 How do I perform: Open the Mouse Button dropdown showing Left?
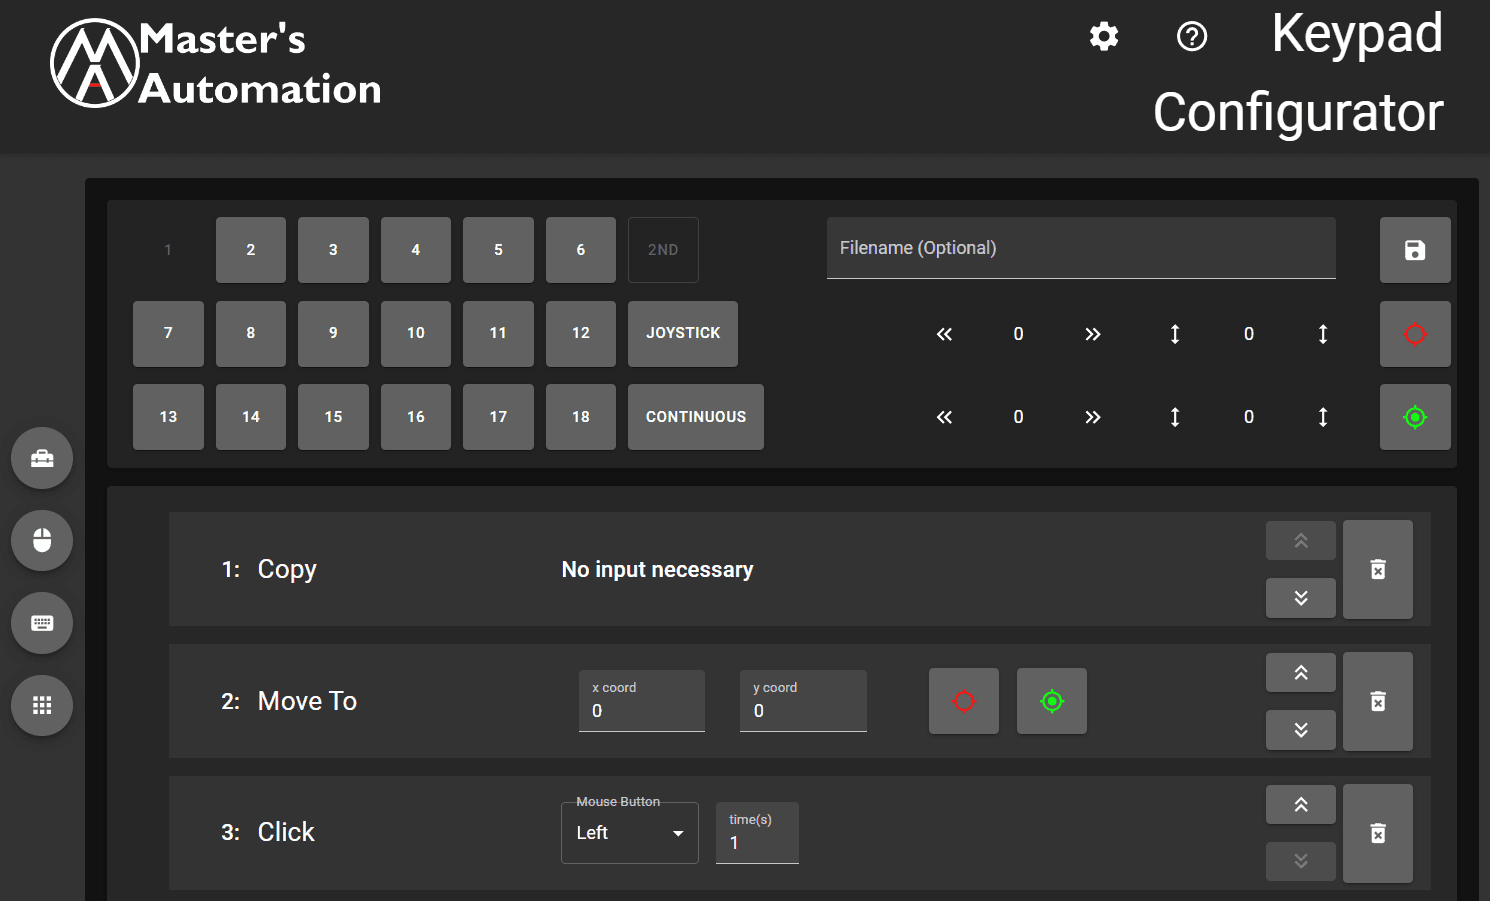pos(629,832)
